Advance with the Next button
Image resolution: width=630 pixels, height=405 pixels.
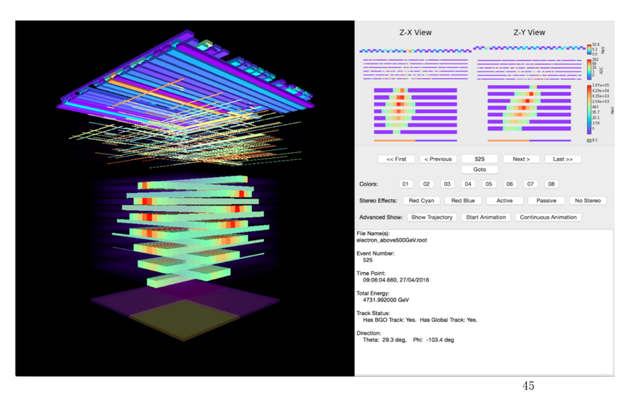coord(521,159)
